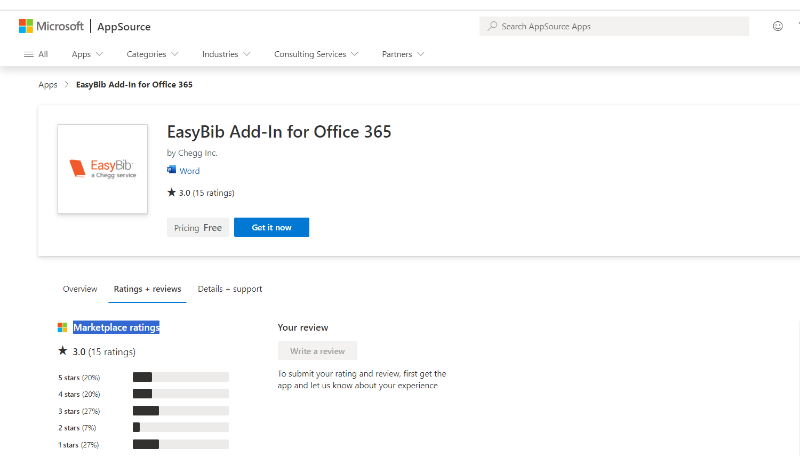Click the Microsoft logo
800x456 pixels.
click(52, 26)
